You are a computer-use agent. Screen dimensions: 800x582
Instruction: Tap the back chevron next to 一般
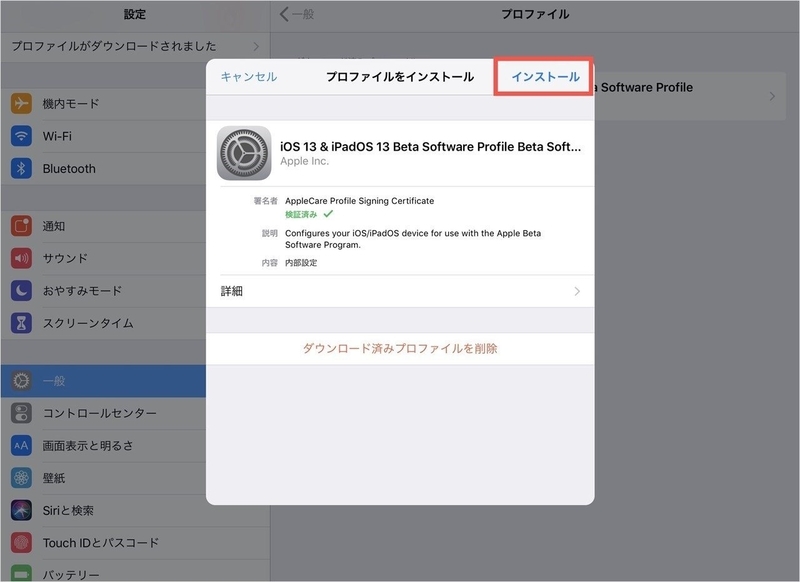pyautogui.click(x=284, y=14)
